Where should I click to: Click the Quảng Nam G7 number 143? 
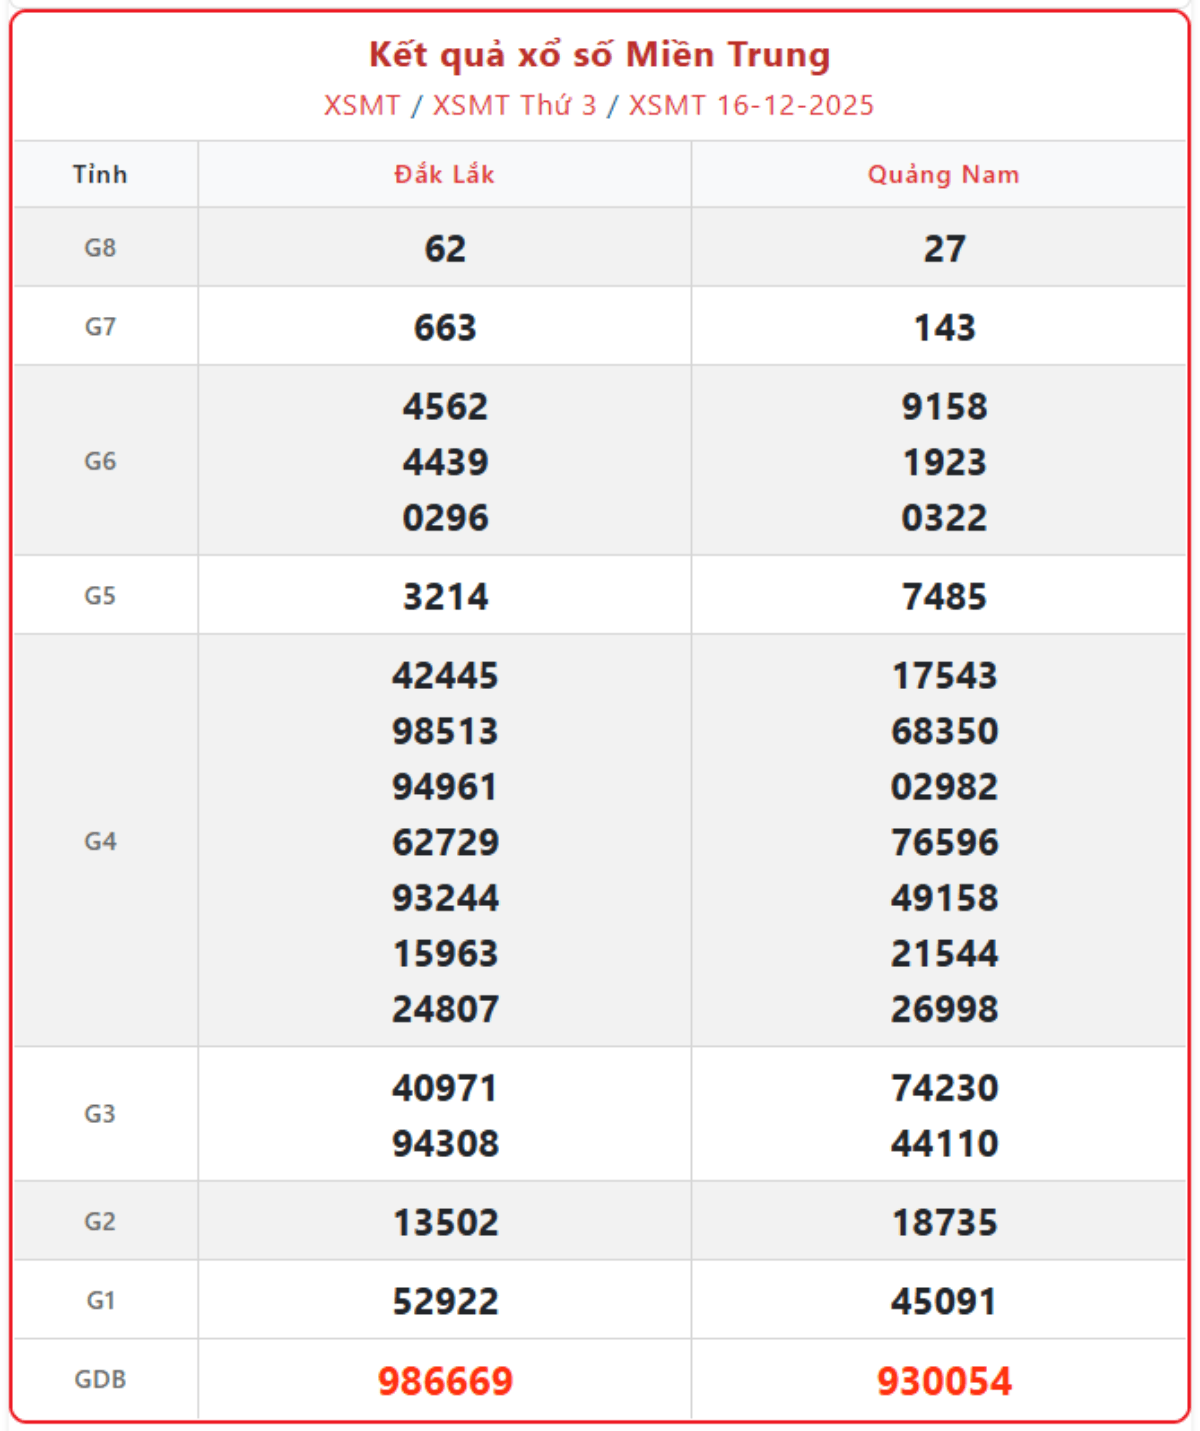point(944,328)
